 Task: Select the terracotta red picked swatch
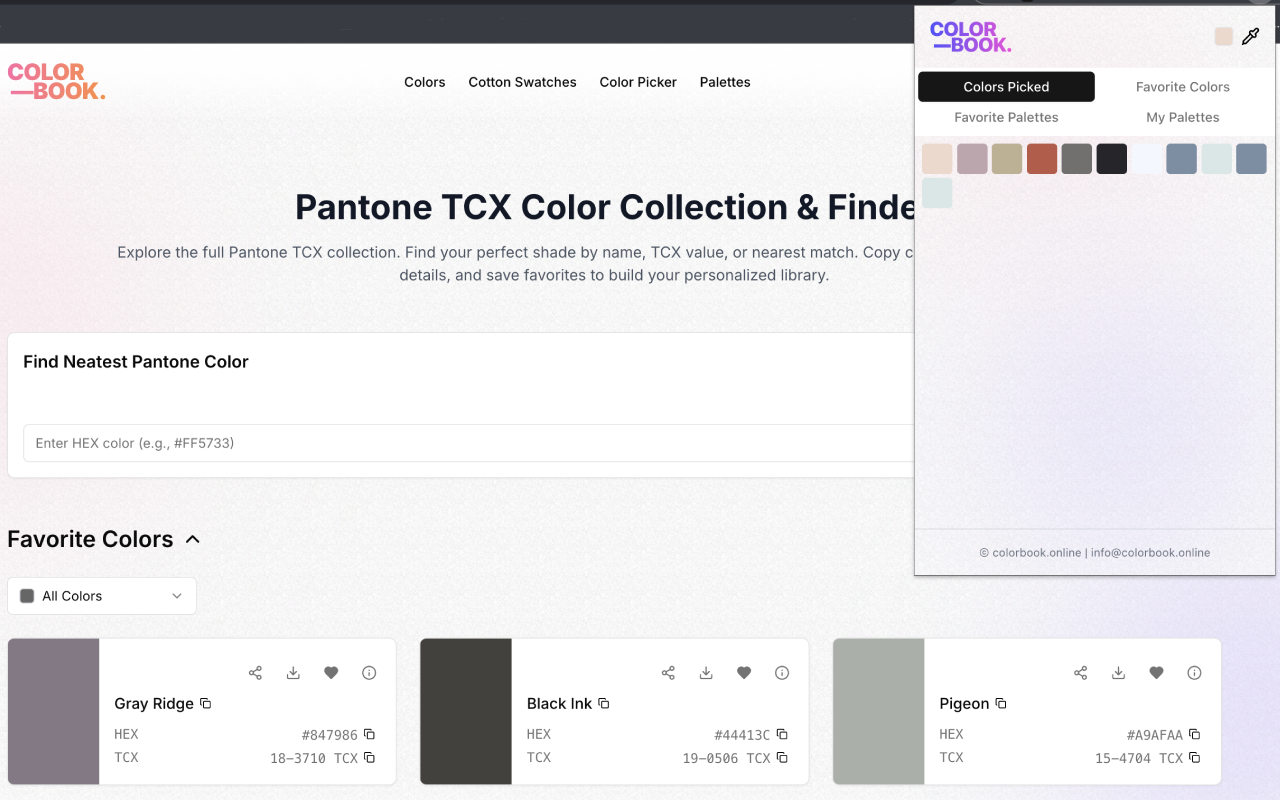pos(1042,159)
